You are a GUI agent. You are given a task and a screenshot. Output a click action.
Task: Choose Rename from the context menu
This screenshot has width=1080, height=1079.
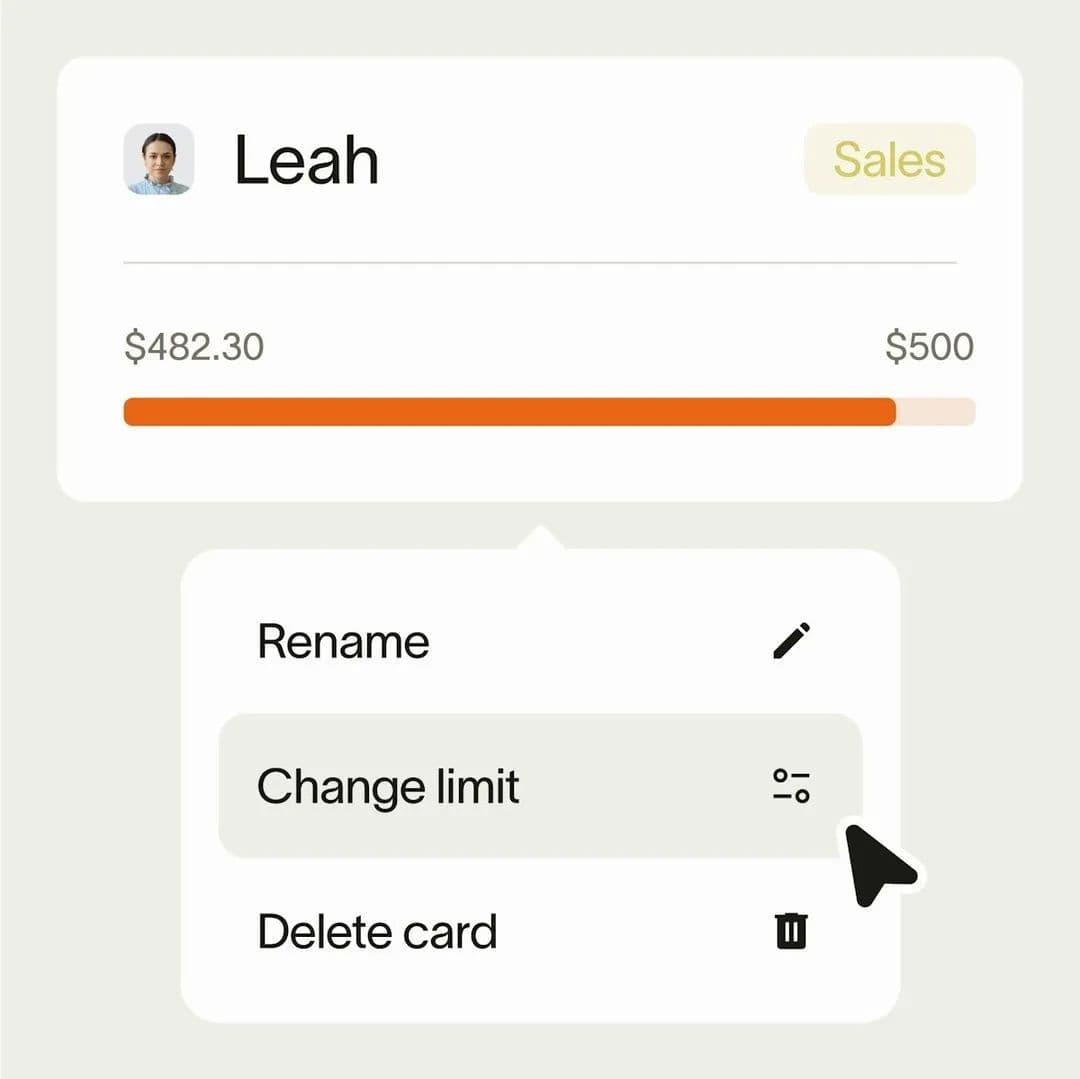(342, 641)
